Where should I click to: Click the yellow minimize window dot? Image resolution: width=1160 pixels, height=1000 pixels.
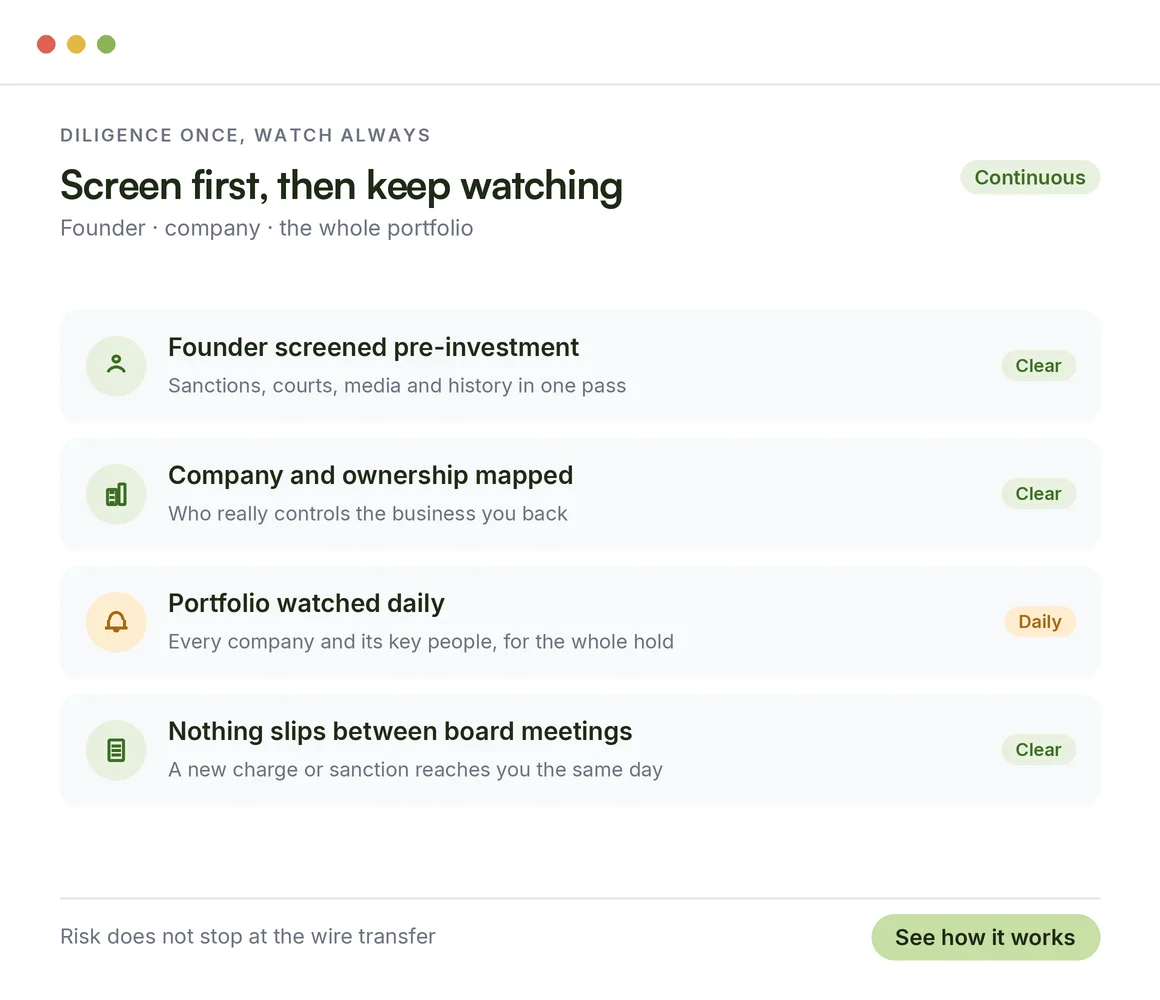[76, 44]
